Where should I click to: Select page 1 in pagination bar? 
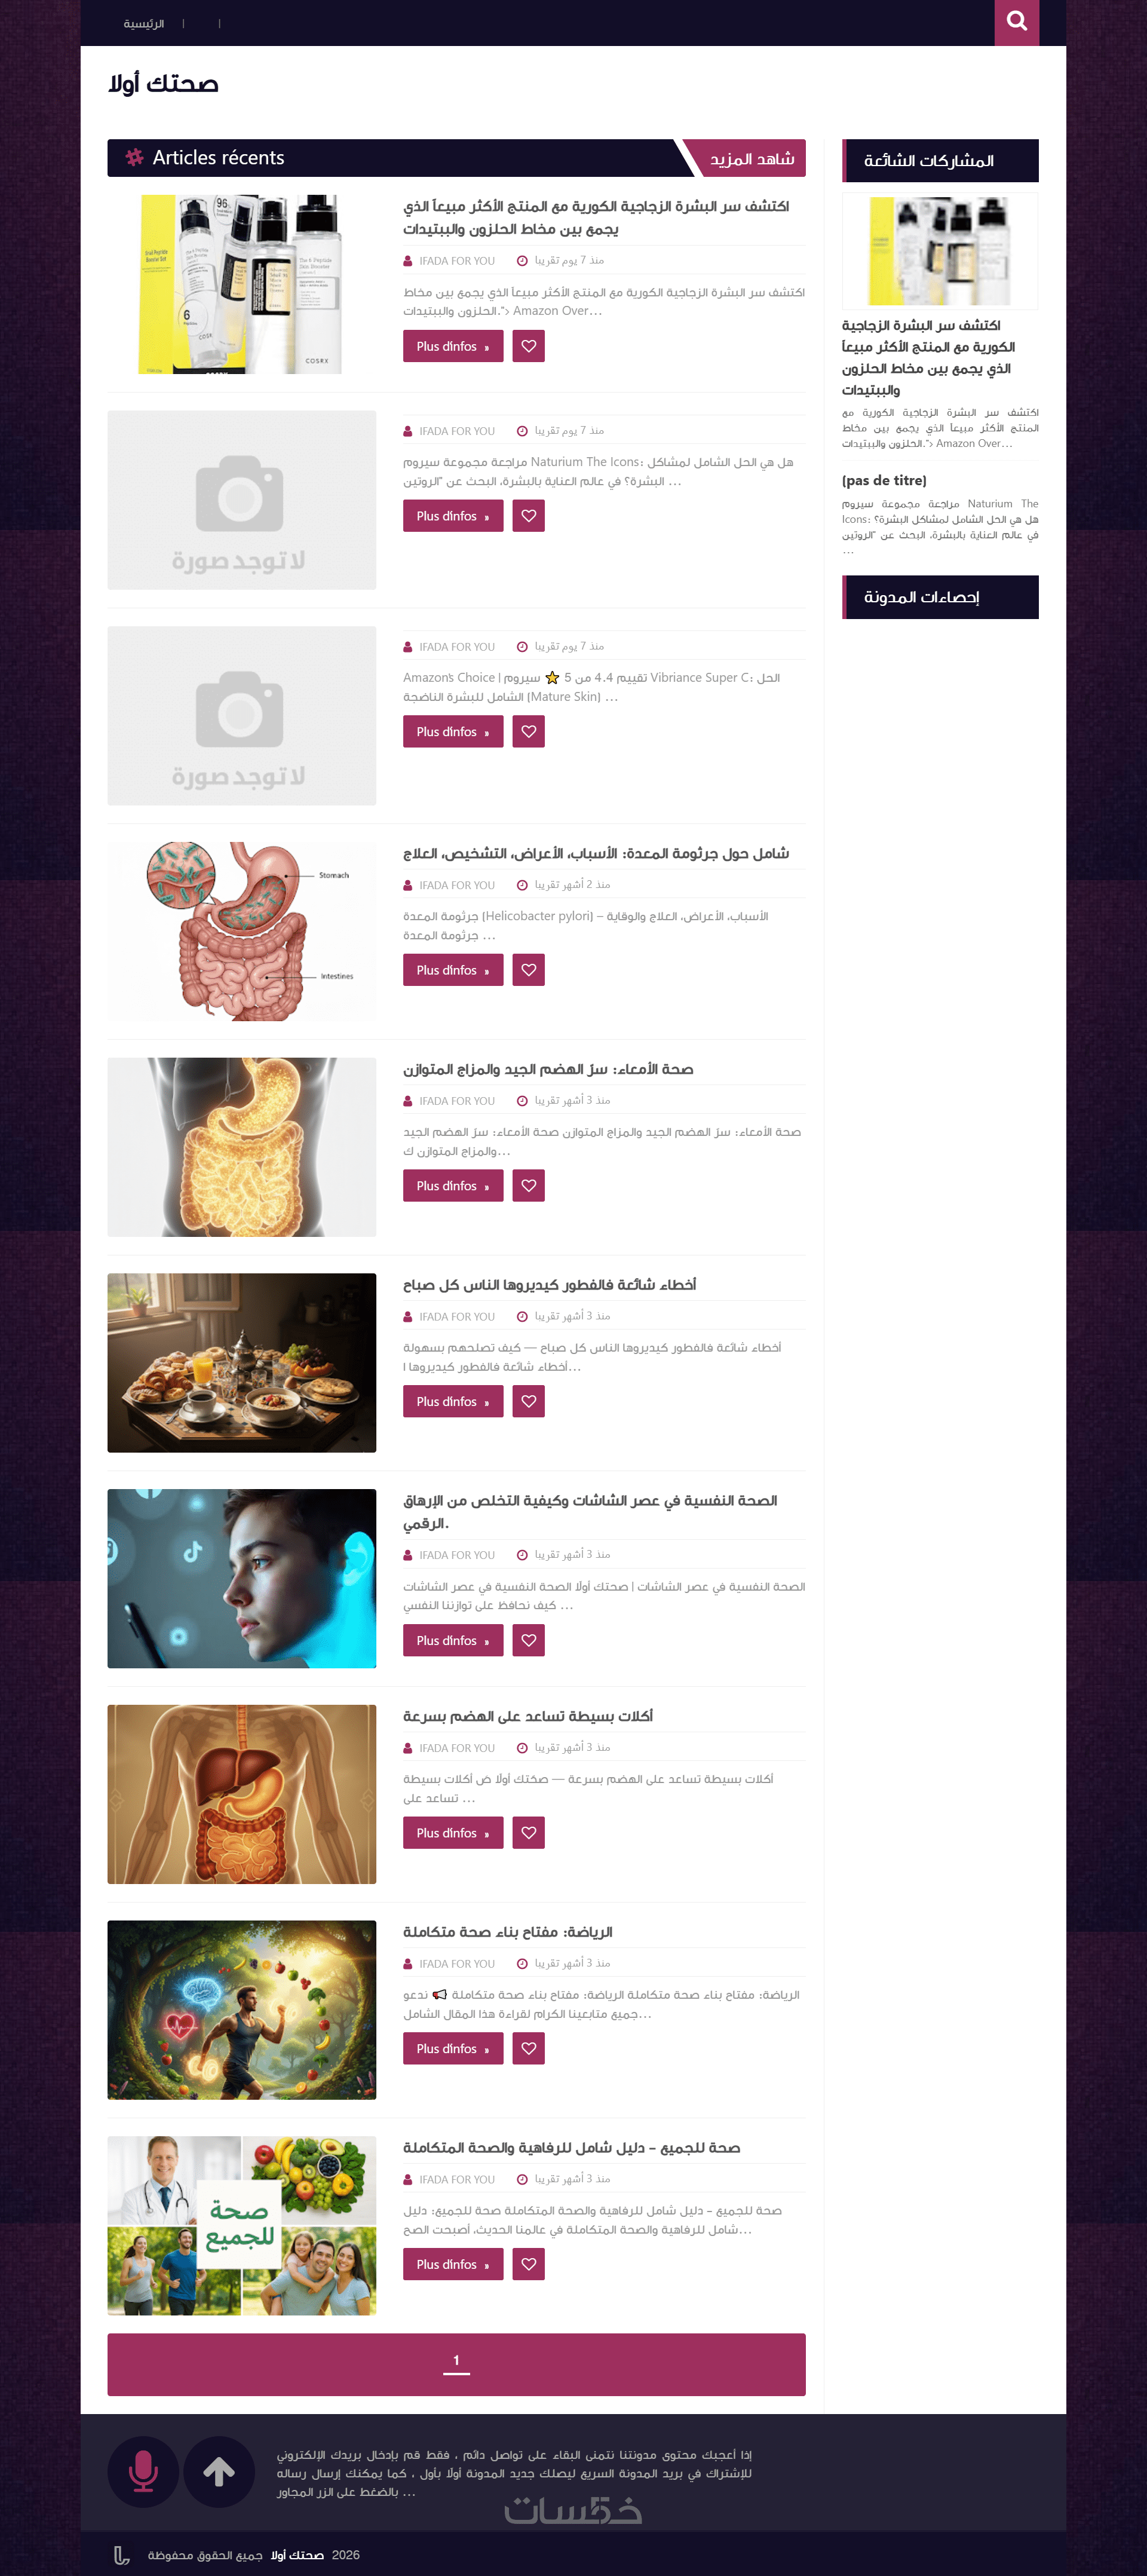point(456,2361)
